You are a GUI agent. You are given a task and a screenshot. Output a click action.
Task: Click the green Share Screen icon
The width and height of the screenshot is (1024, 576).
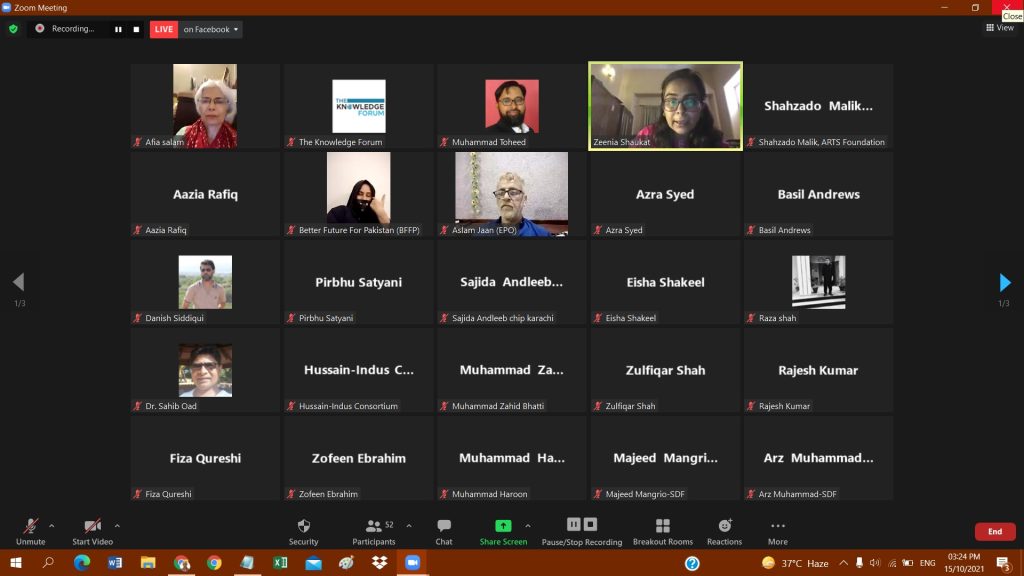pos(503,526)
